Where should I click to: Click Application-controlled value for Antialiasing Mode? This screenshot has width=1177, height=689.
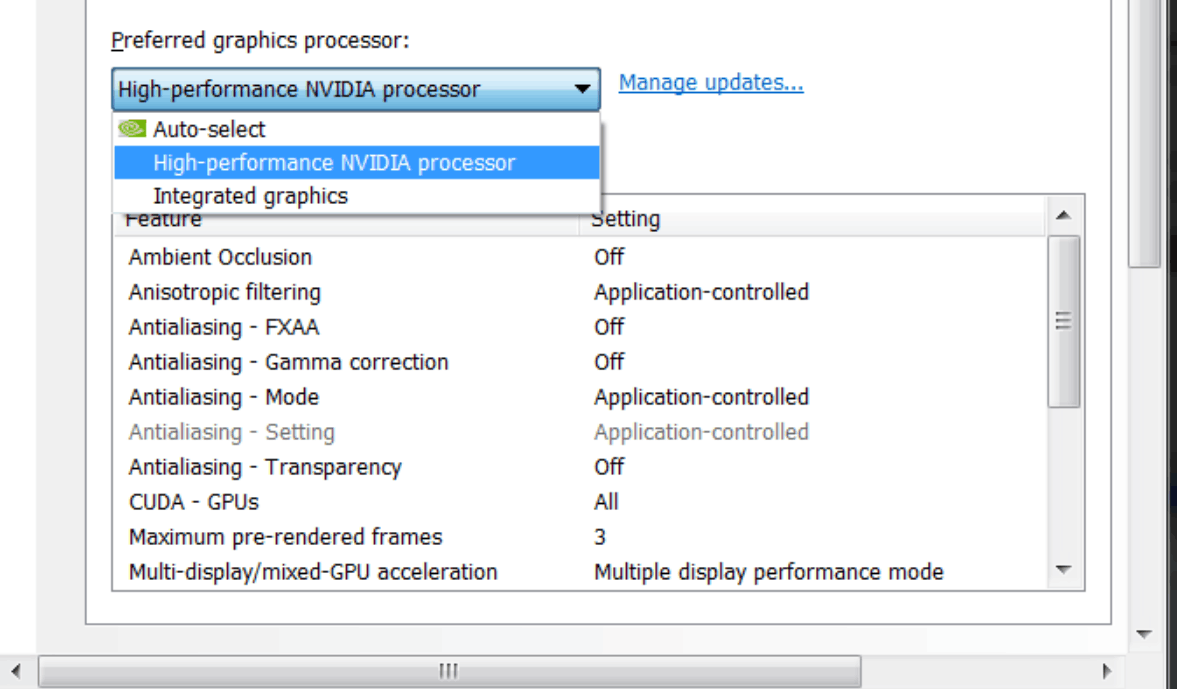point(701,397)
